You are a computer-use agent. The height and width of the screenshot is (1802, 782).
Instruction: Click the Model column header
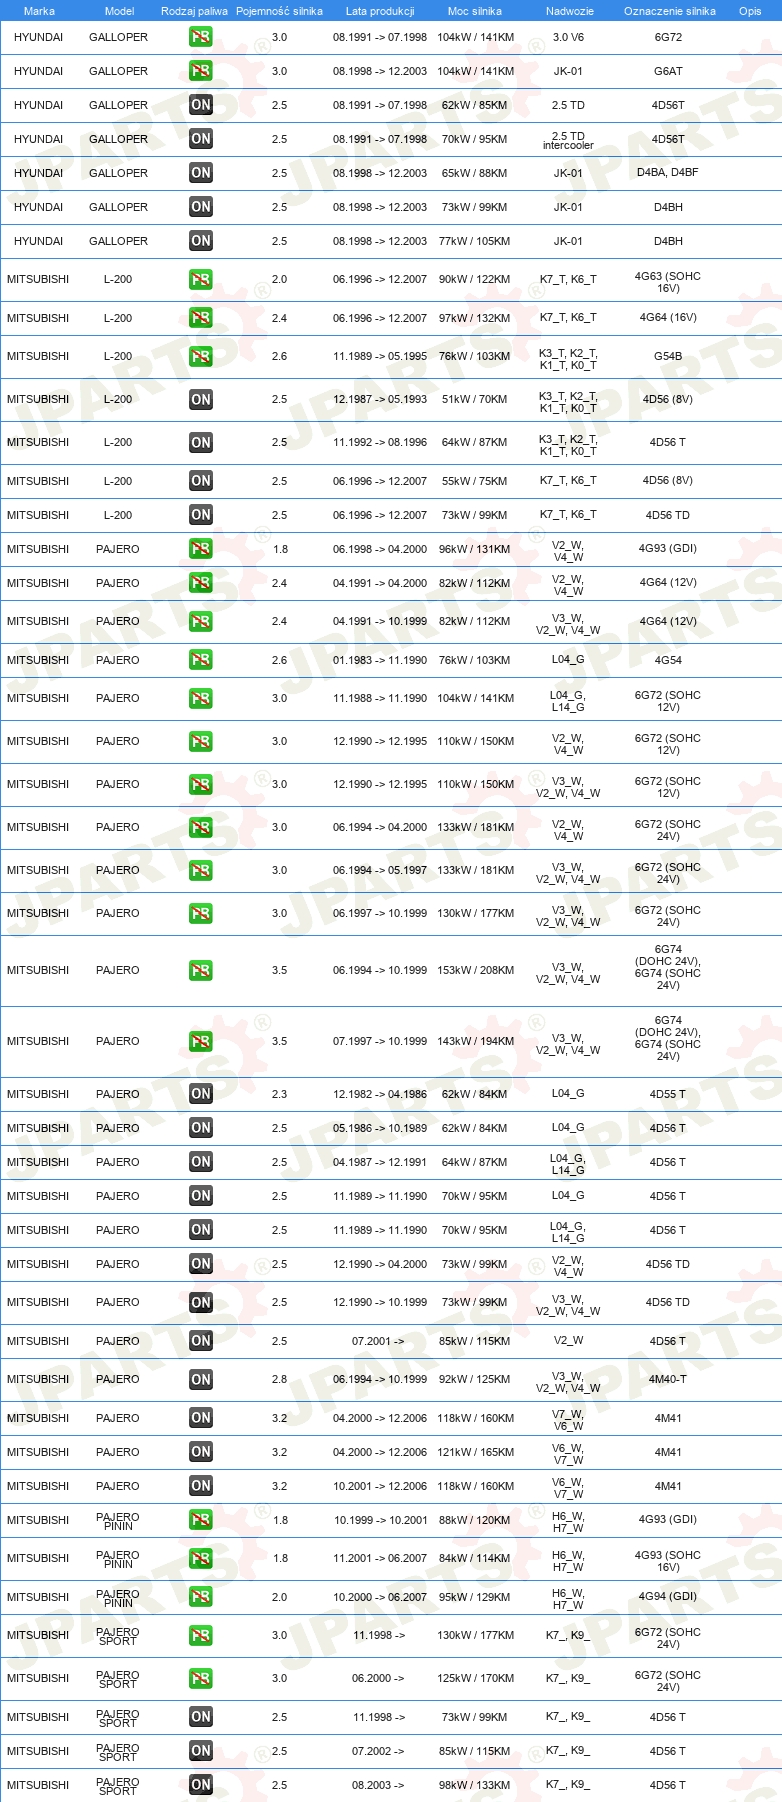[x=120, y=11]
